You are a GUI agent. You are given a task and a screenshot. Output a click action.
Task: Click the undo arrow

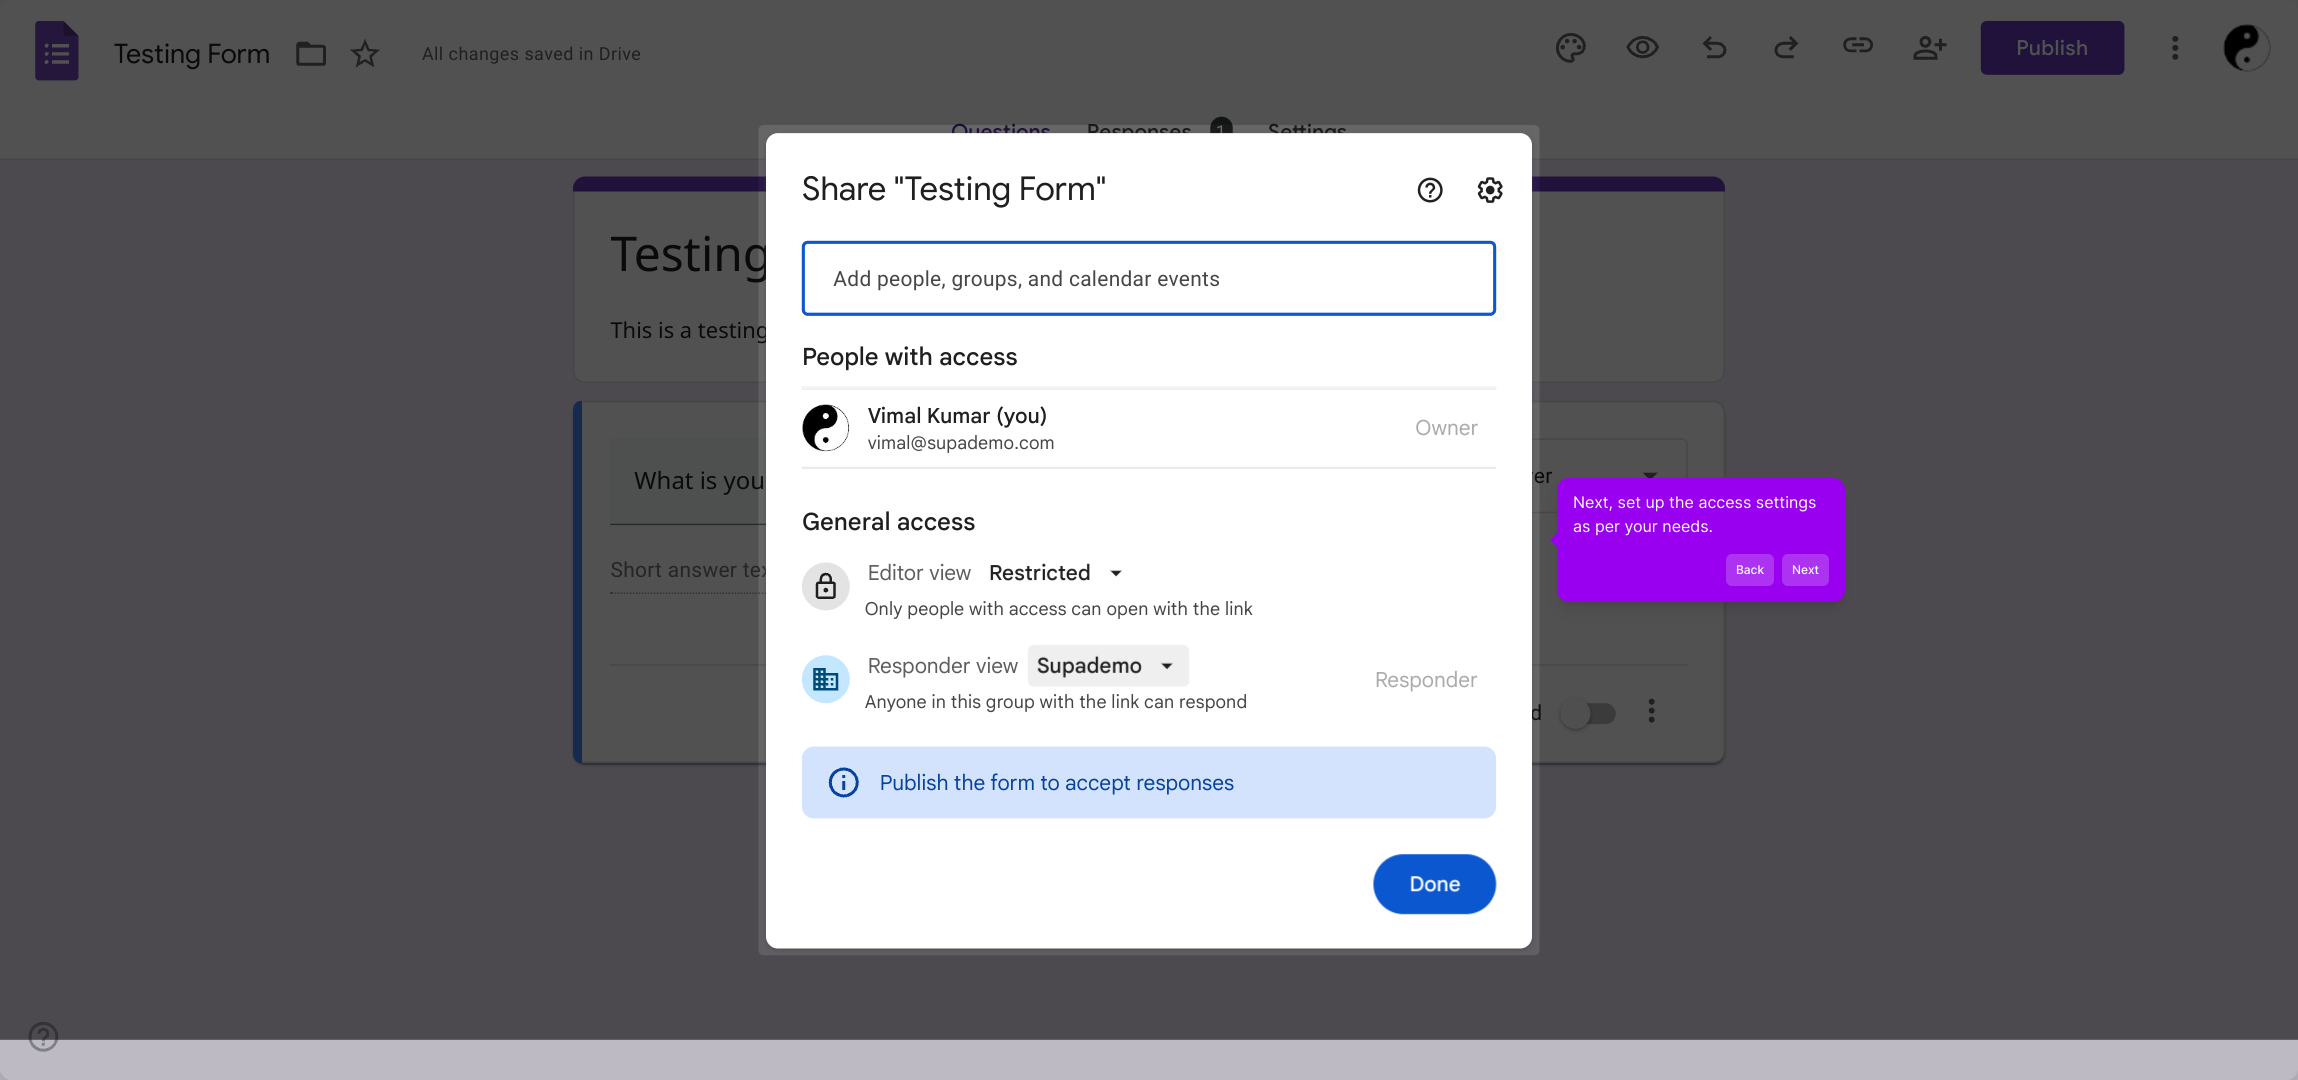(x=1714, y=47)
